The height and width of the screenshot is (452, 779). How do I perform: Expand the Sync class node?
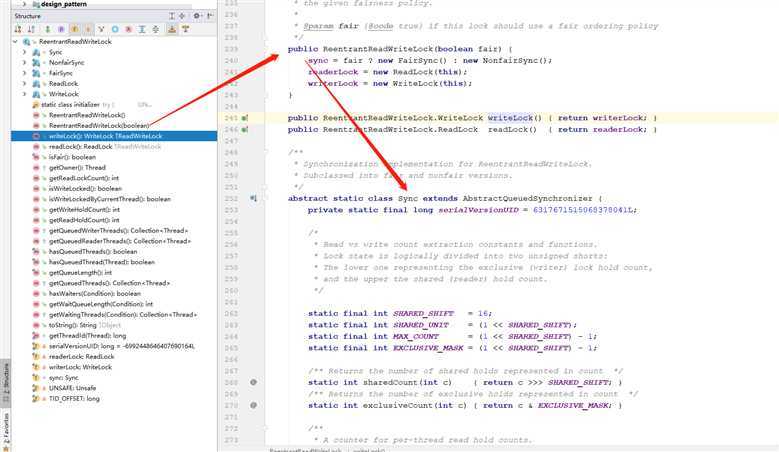pos(24,52)
